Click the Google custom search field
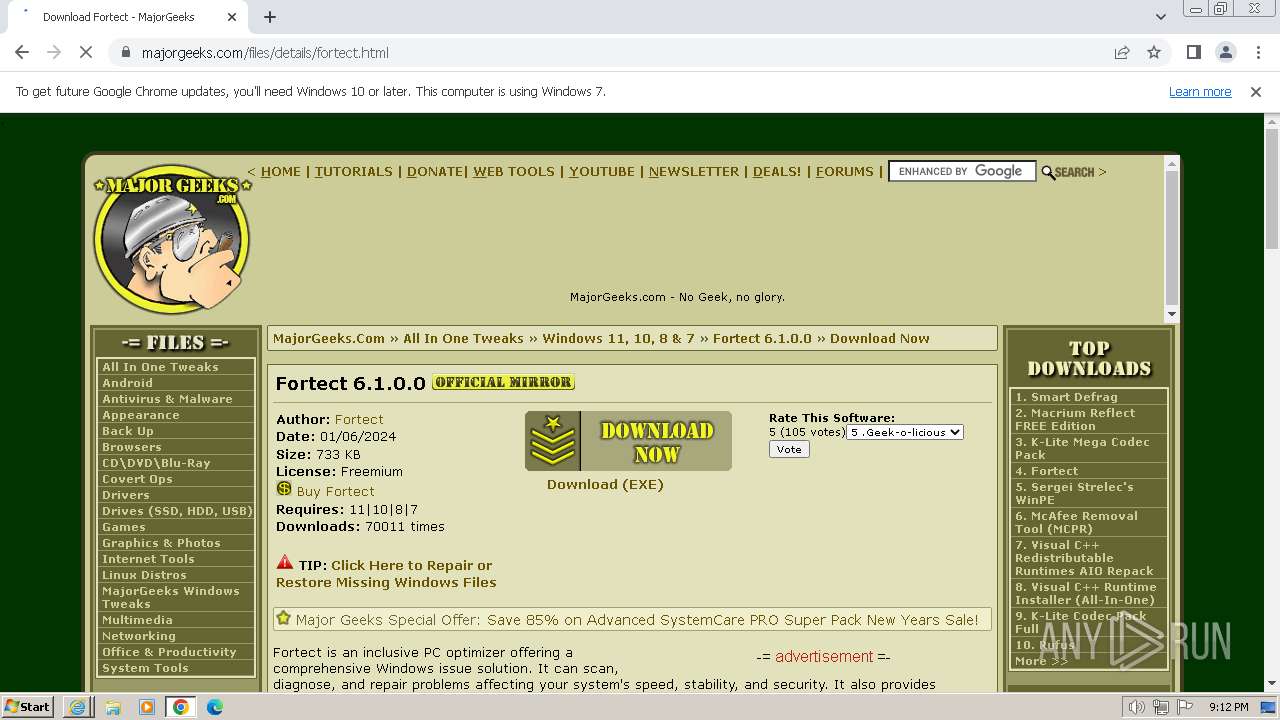This screenshot has width=1280, height=720. point(961,172)
